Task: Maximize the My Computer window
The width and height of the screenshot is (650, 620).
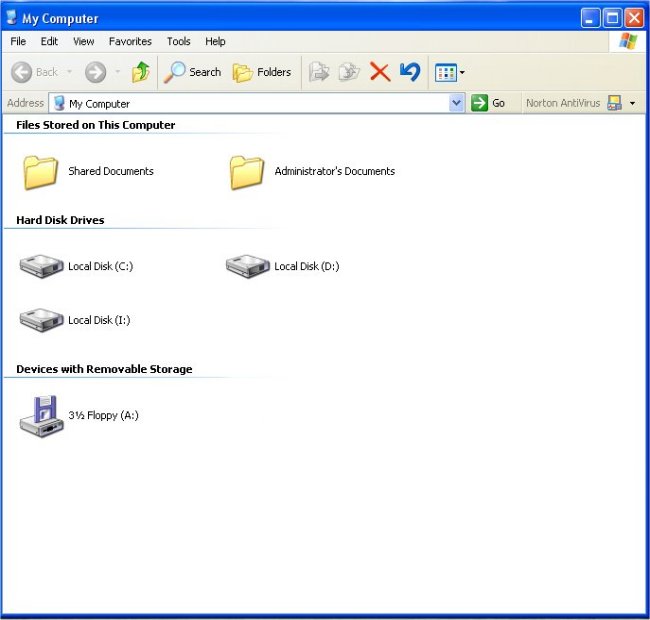Action: click(x=612, y=18)
